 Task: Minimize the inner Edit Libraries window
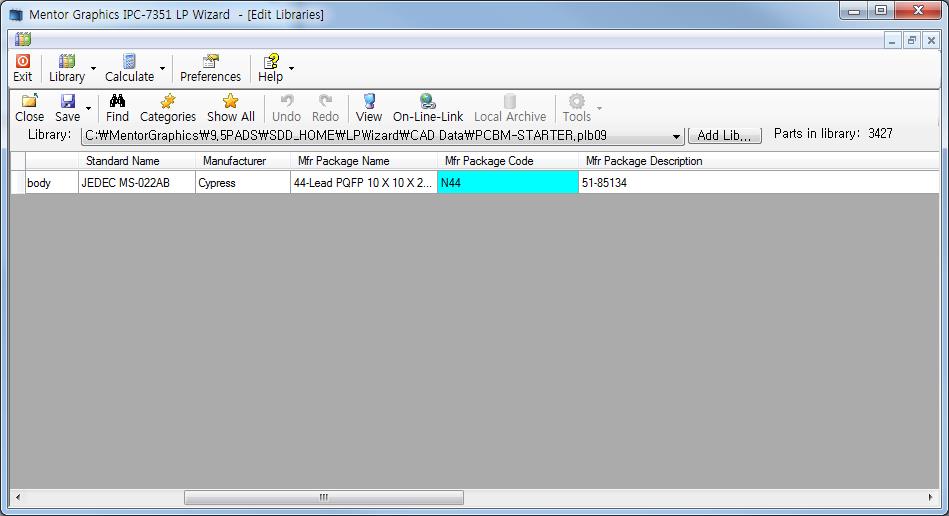pyautogui.click(x=892, y=41)
